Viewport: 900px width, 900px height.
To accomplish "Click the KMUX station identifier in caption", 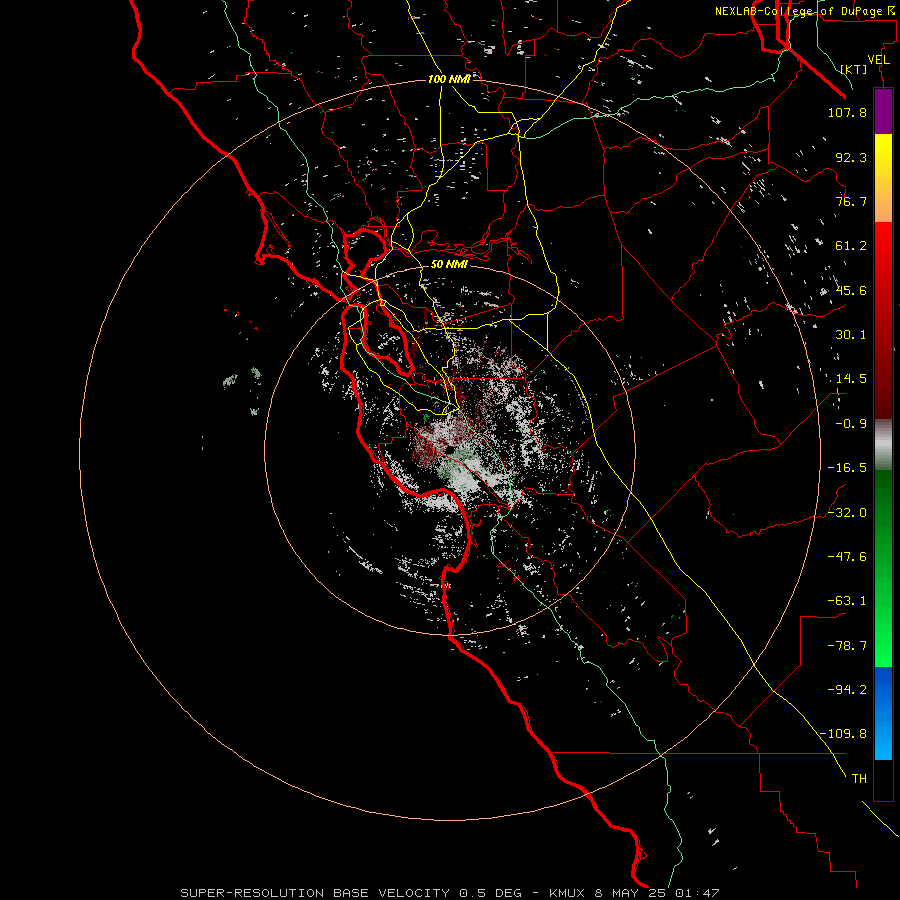I will 567,893.
